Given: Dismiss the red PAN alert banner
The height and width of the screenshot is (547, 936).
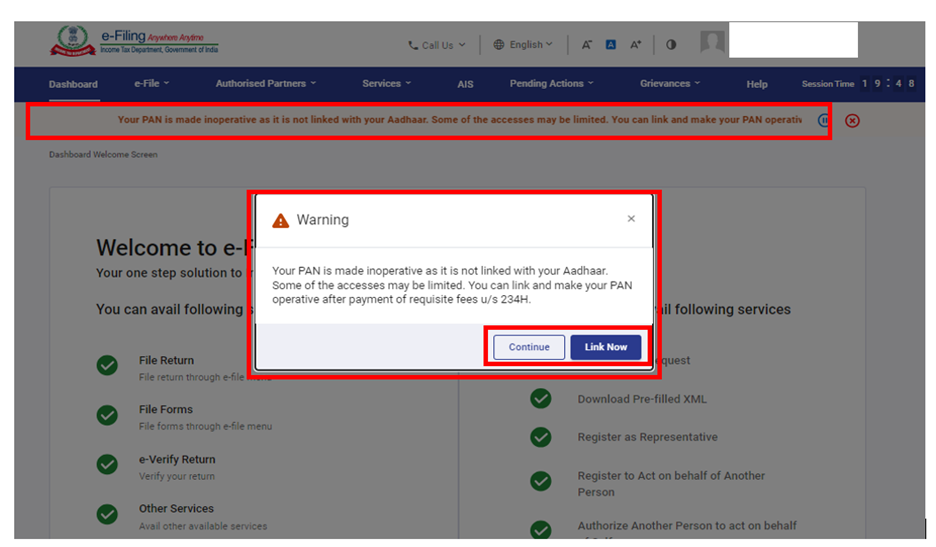Looking at the screenshot, I should [852, 120].
